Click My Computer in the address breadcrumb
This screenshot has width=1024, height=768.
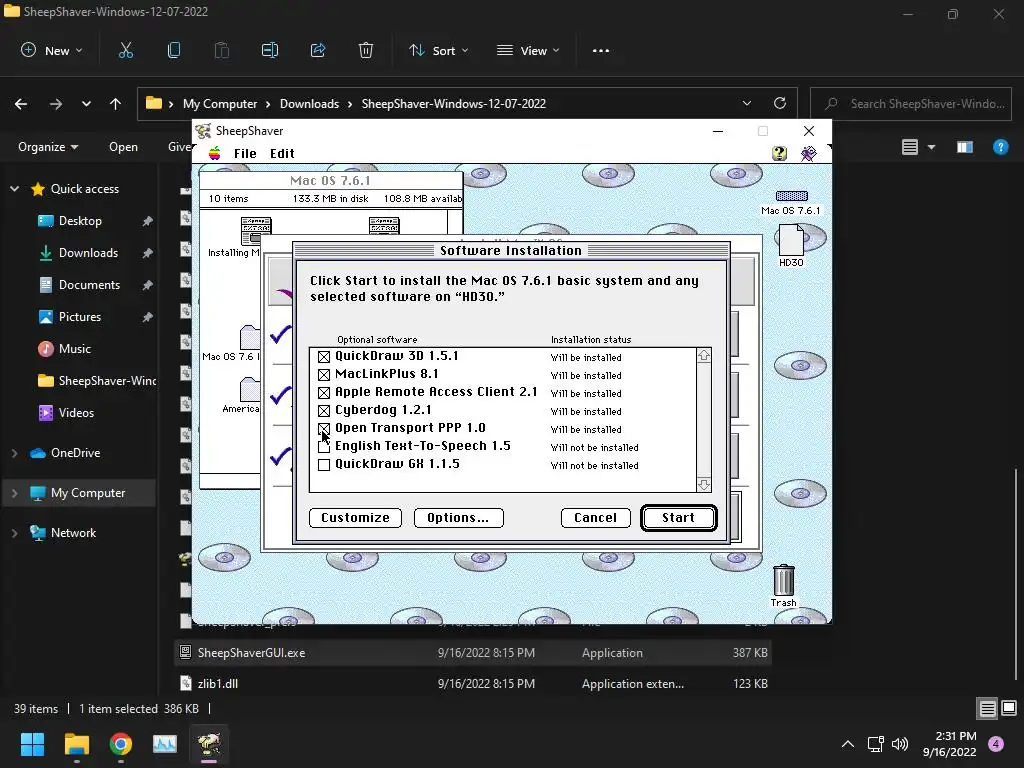click(x=220, y=104)
